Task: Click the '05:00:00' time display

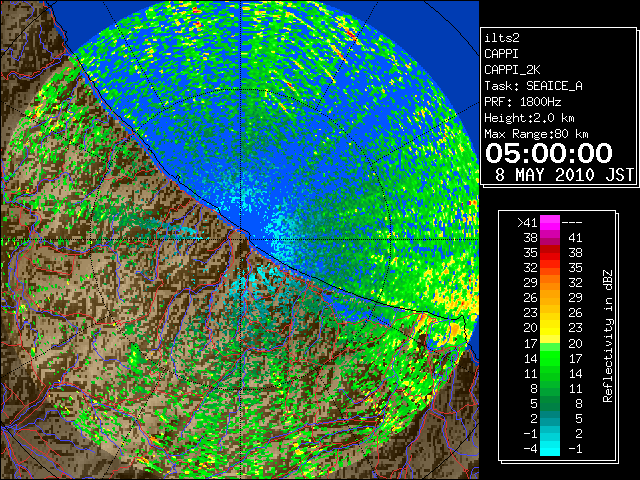Action: coord(549,153)
